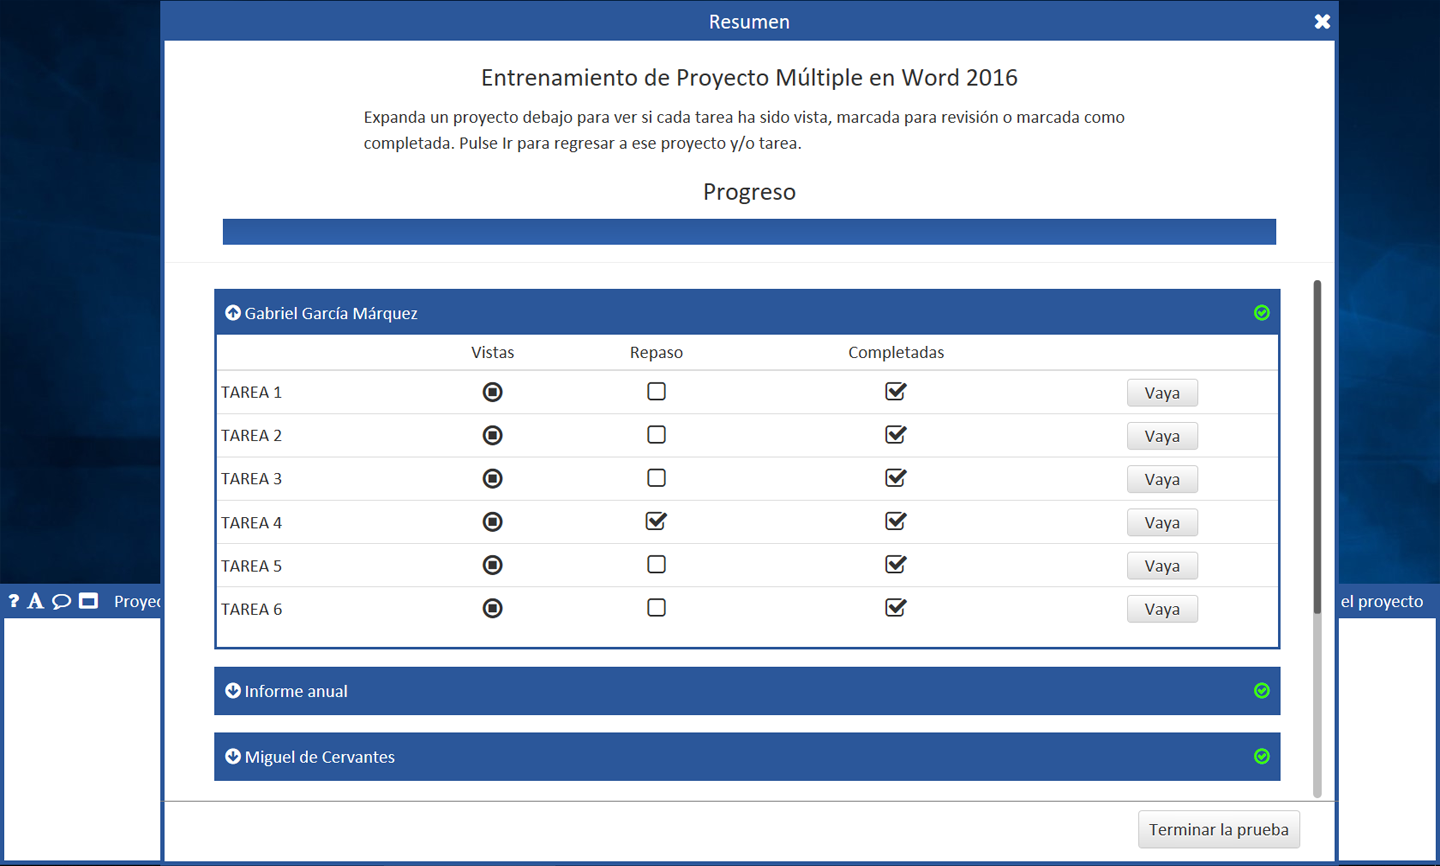Click the project list vertical scrollbar

pyautogui.click(x=1317, y=446)
